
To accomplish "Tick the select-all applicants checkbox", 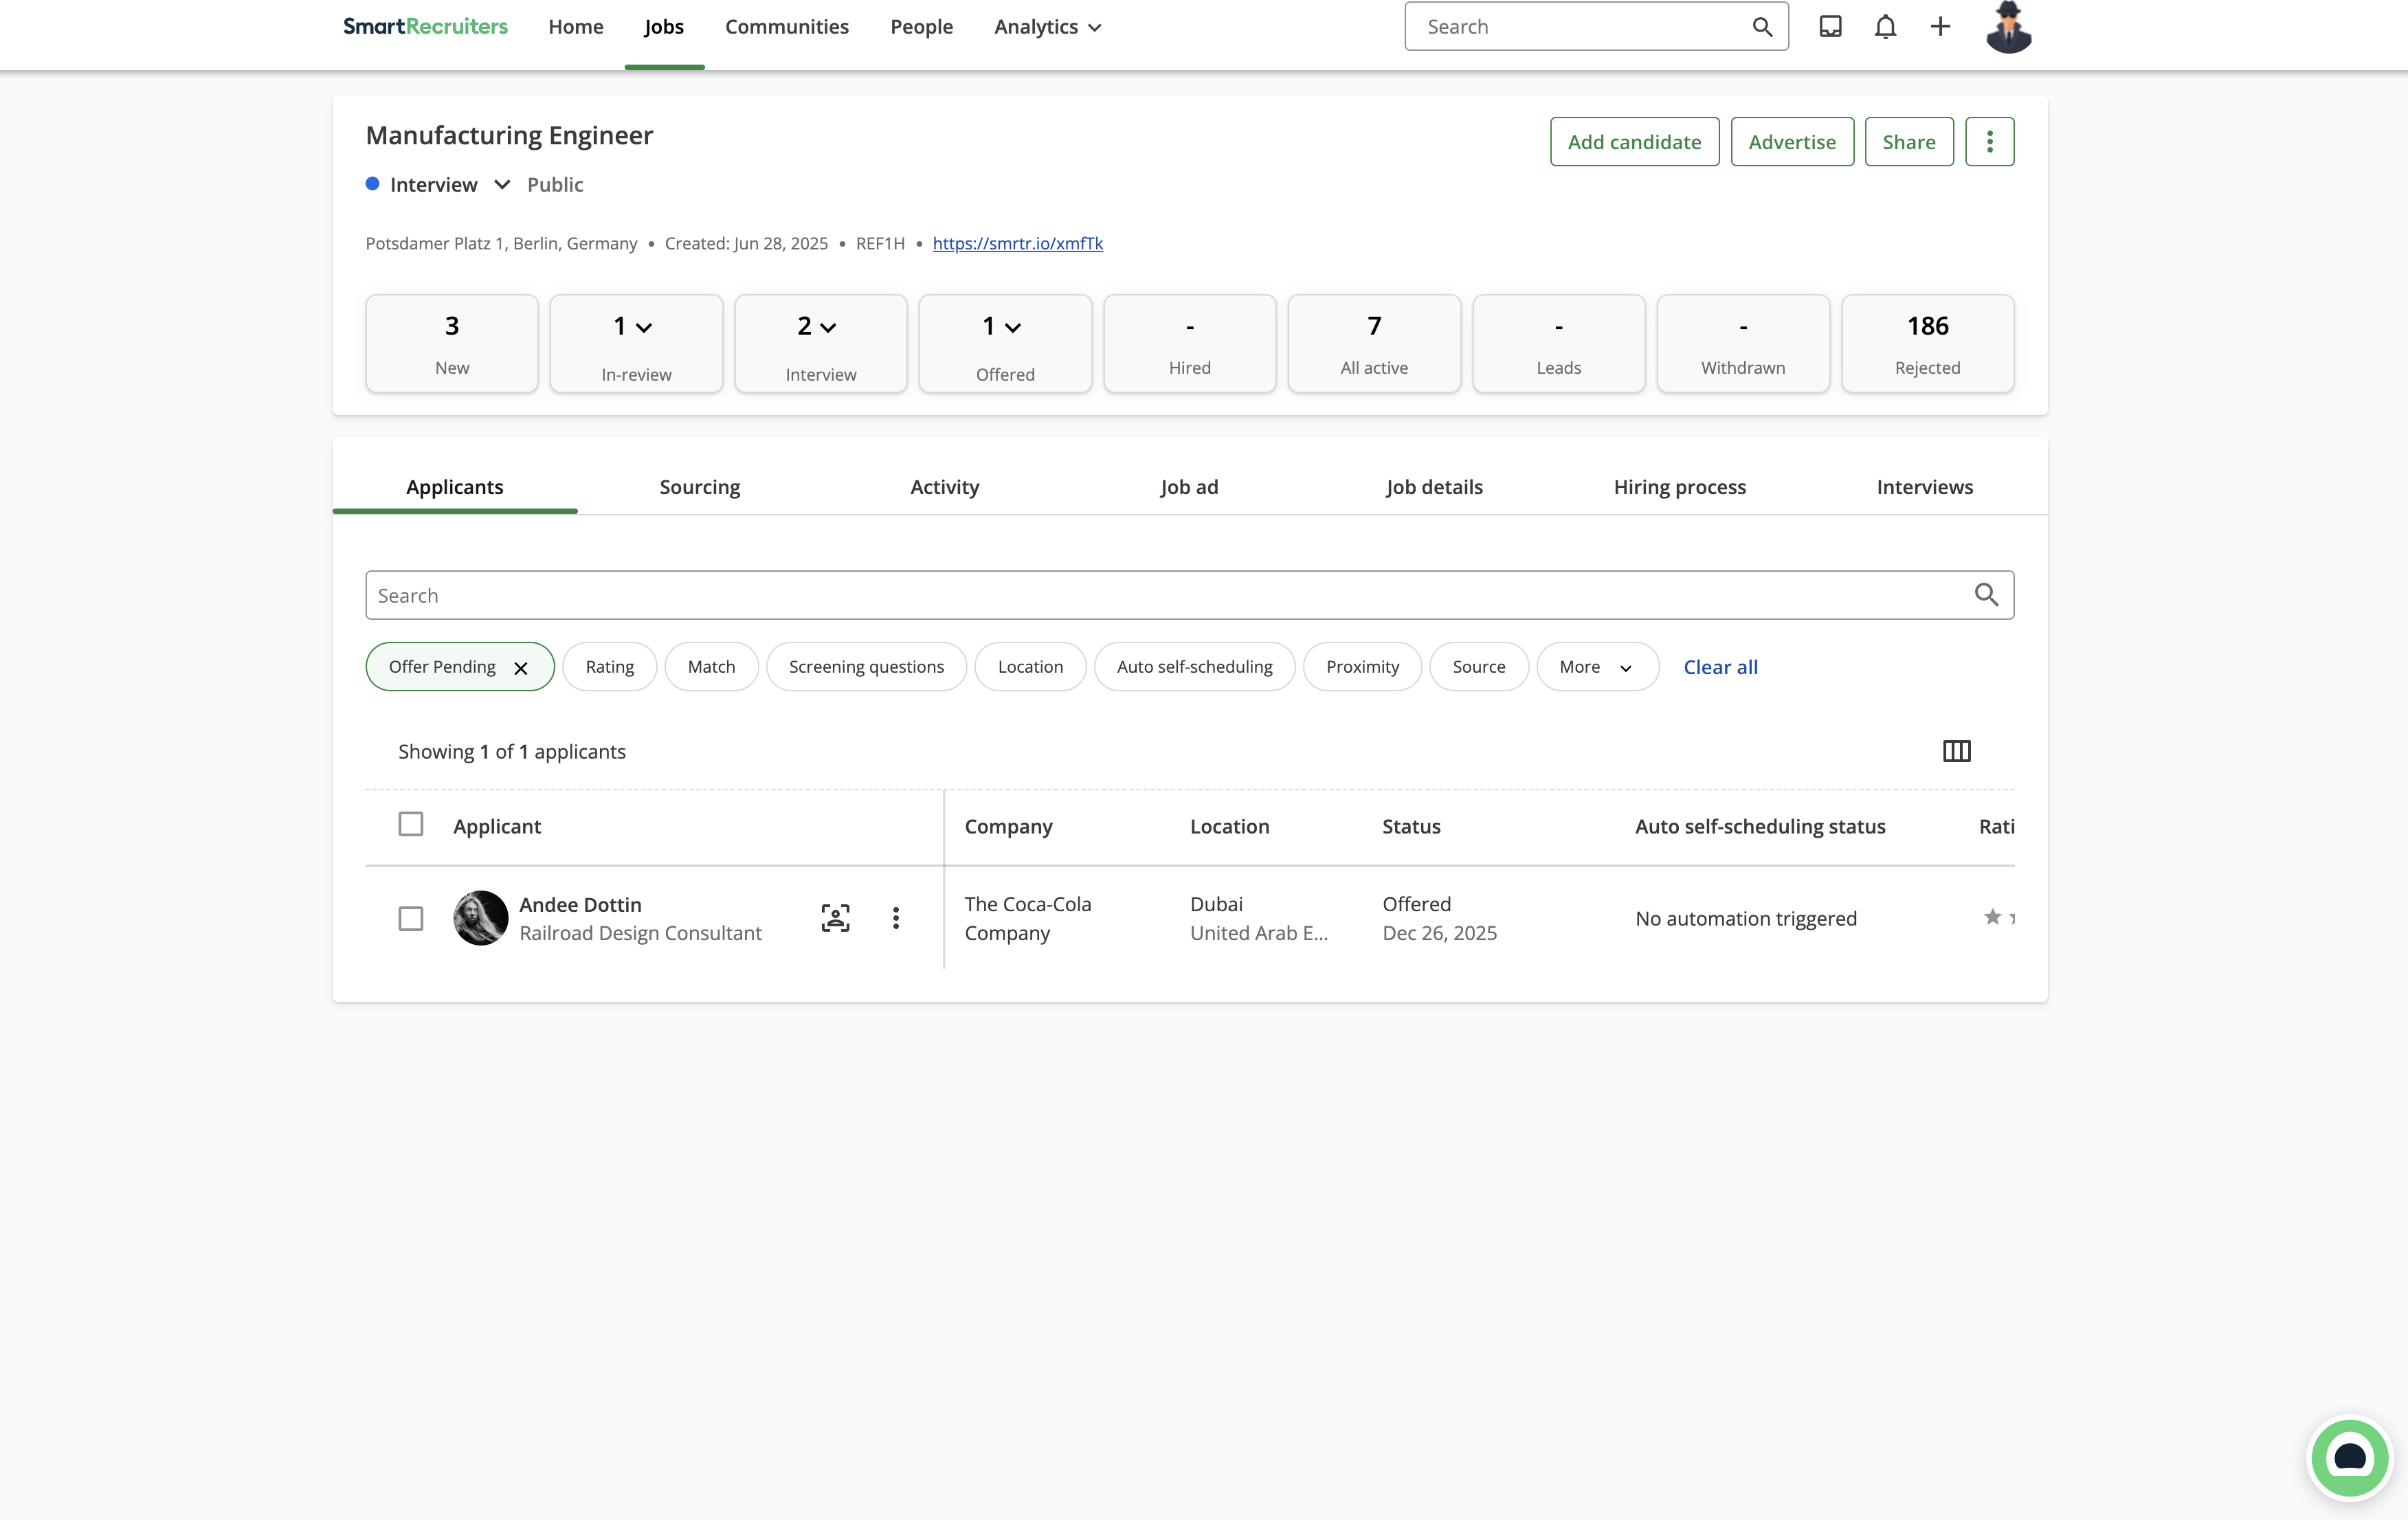I will coord(410,825).
